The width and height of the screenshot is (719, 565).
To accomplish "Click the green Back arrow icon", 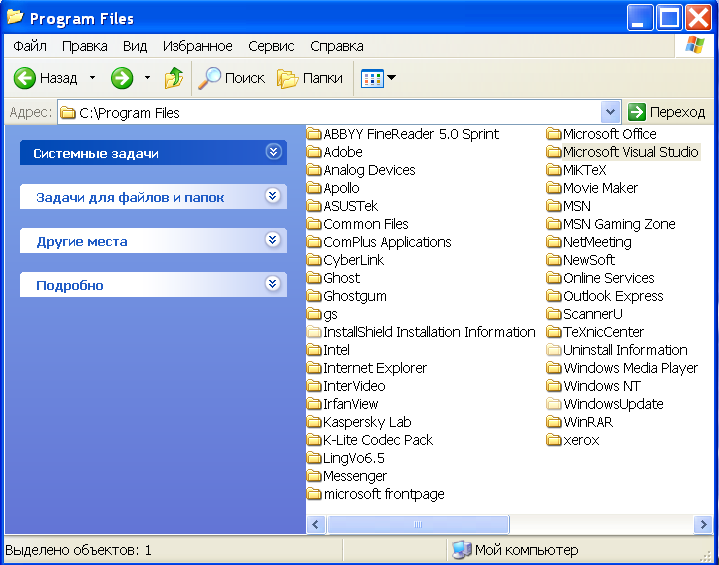I will click(25, 78).
